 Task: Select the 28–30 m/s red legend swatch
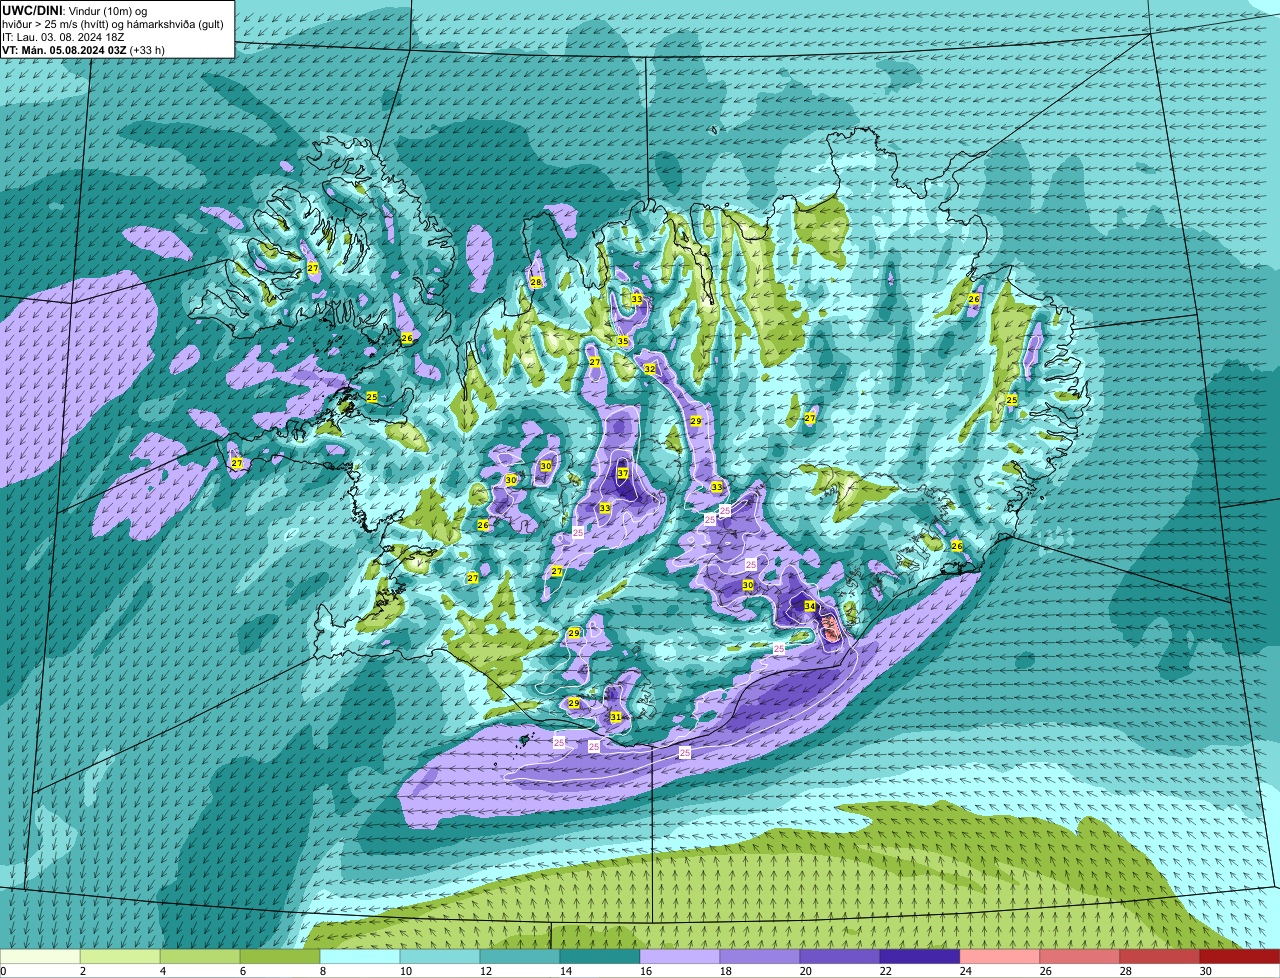click(x=1160, y=957)
